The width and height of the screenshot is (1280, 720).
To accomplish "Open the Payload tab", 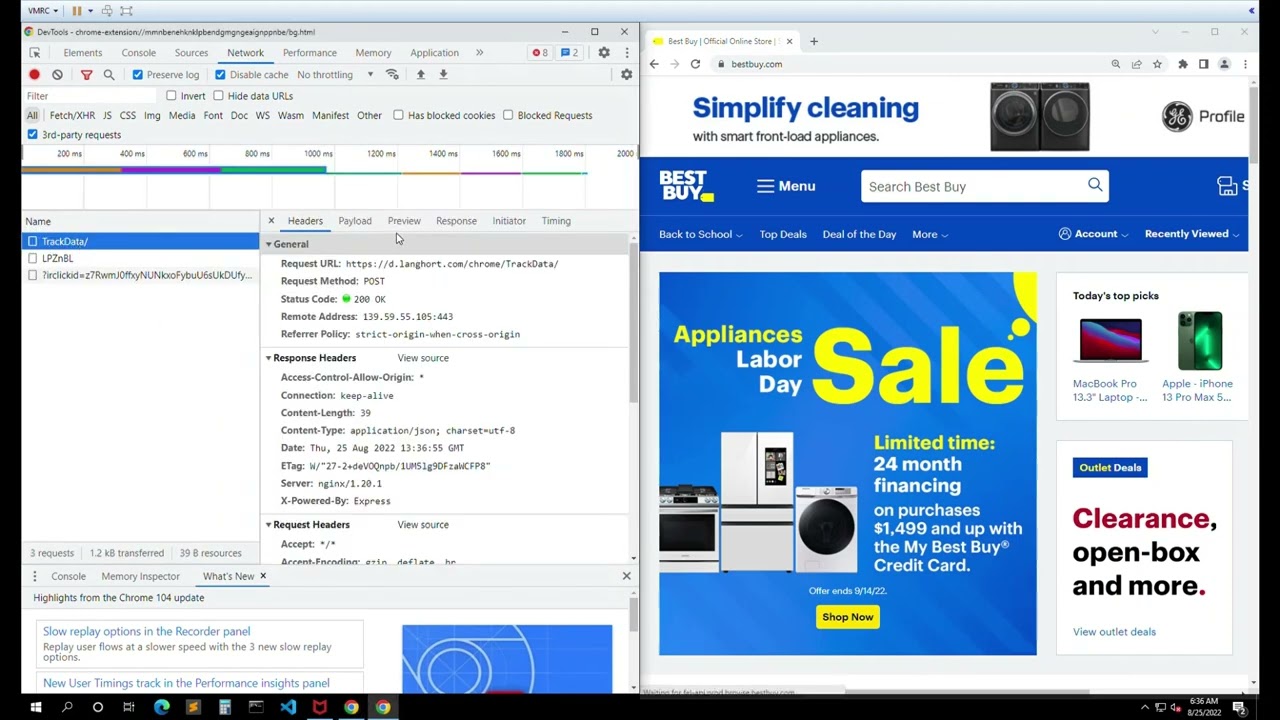I will coord(355,221).
